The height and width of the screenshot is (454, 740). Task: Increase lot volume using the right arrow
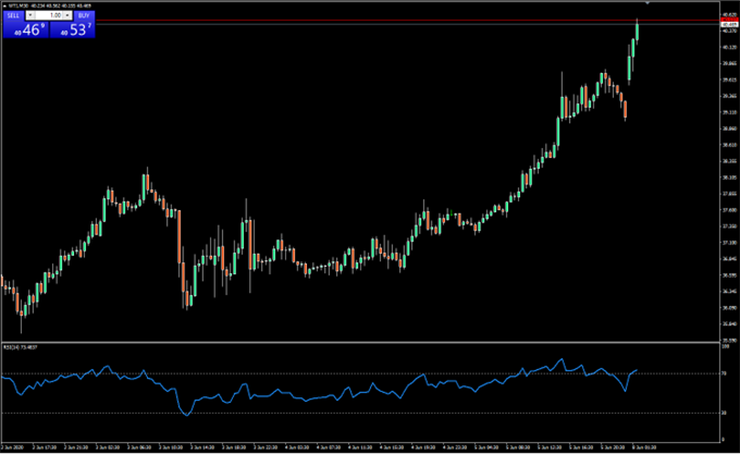[x=65, y=16]
